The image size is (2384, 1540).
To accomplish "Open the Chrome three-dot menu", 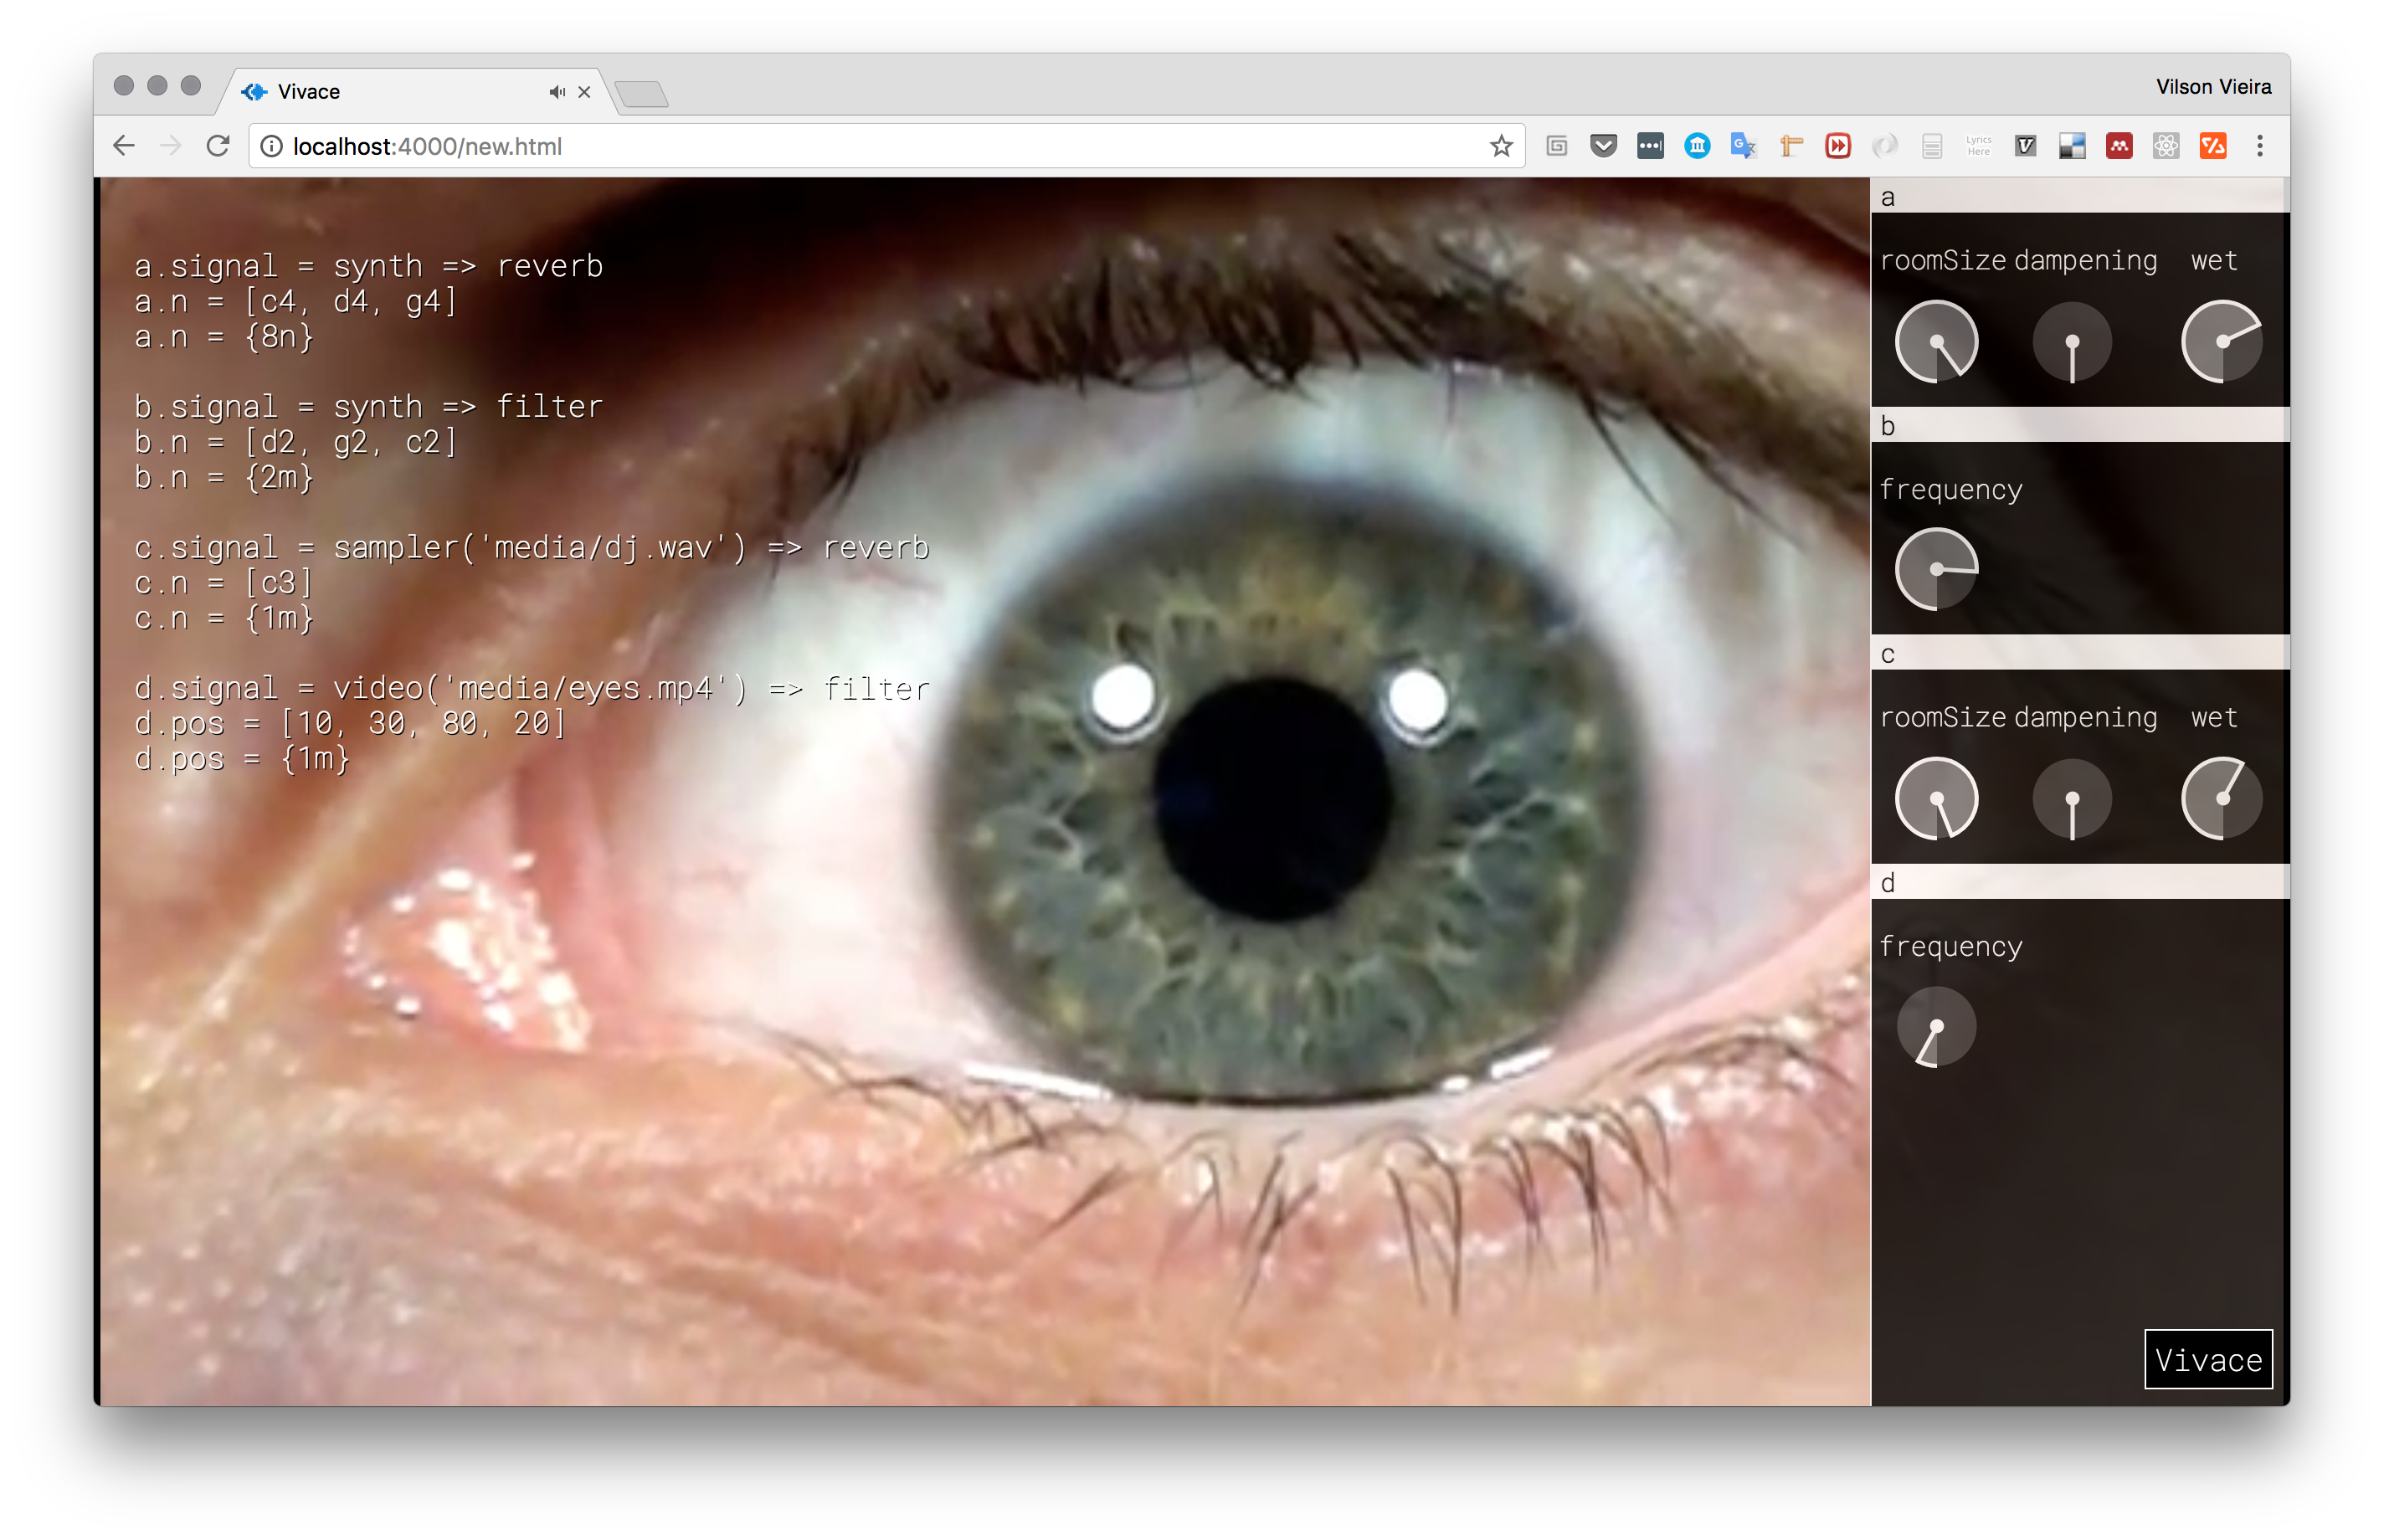I will (x=2260, y=146).
